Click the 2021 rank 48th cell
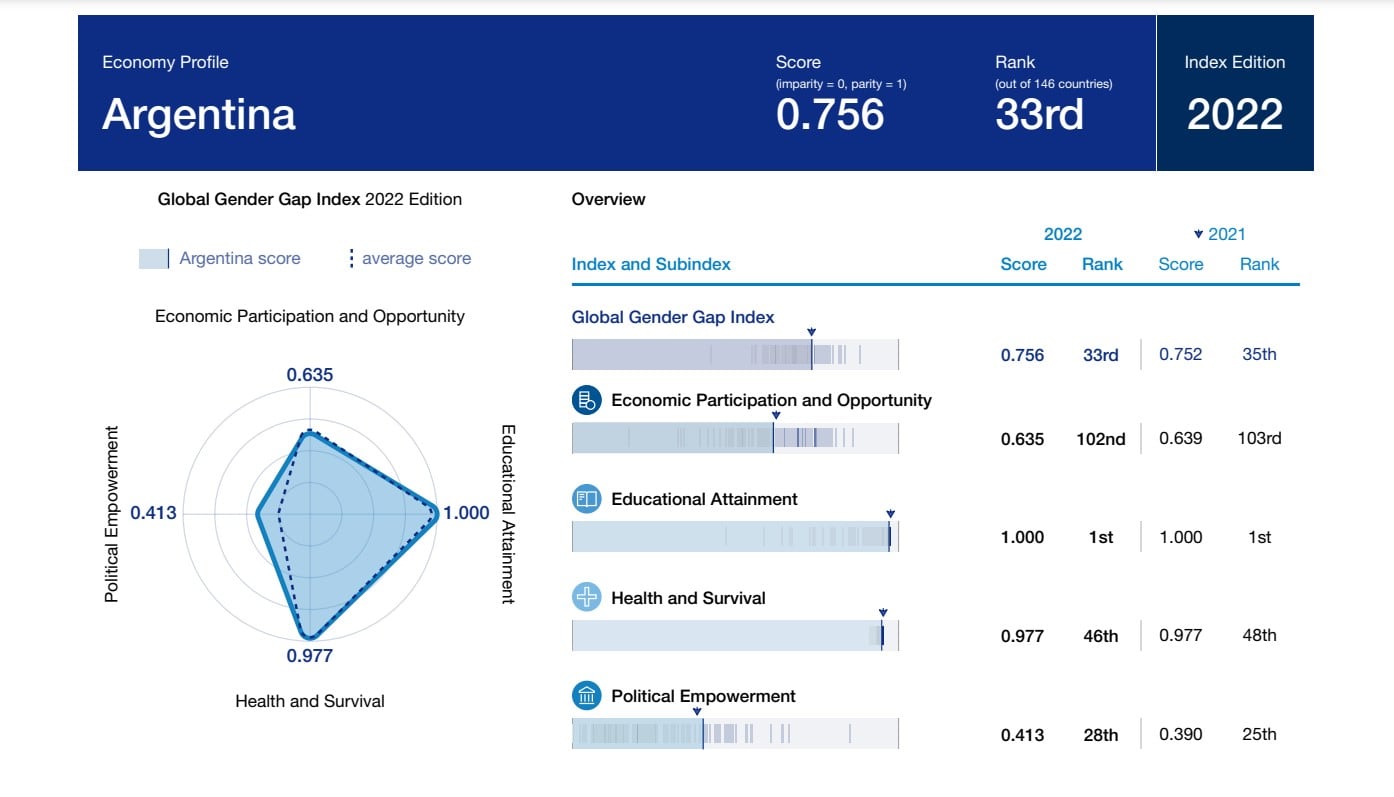 (1259, 635)
